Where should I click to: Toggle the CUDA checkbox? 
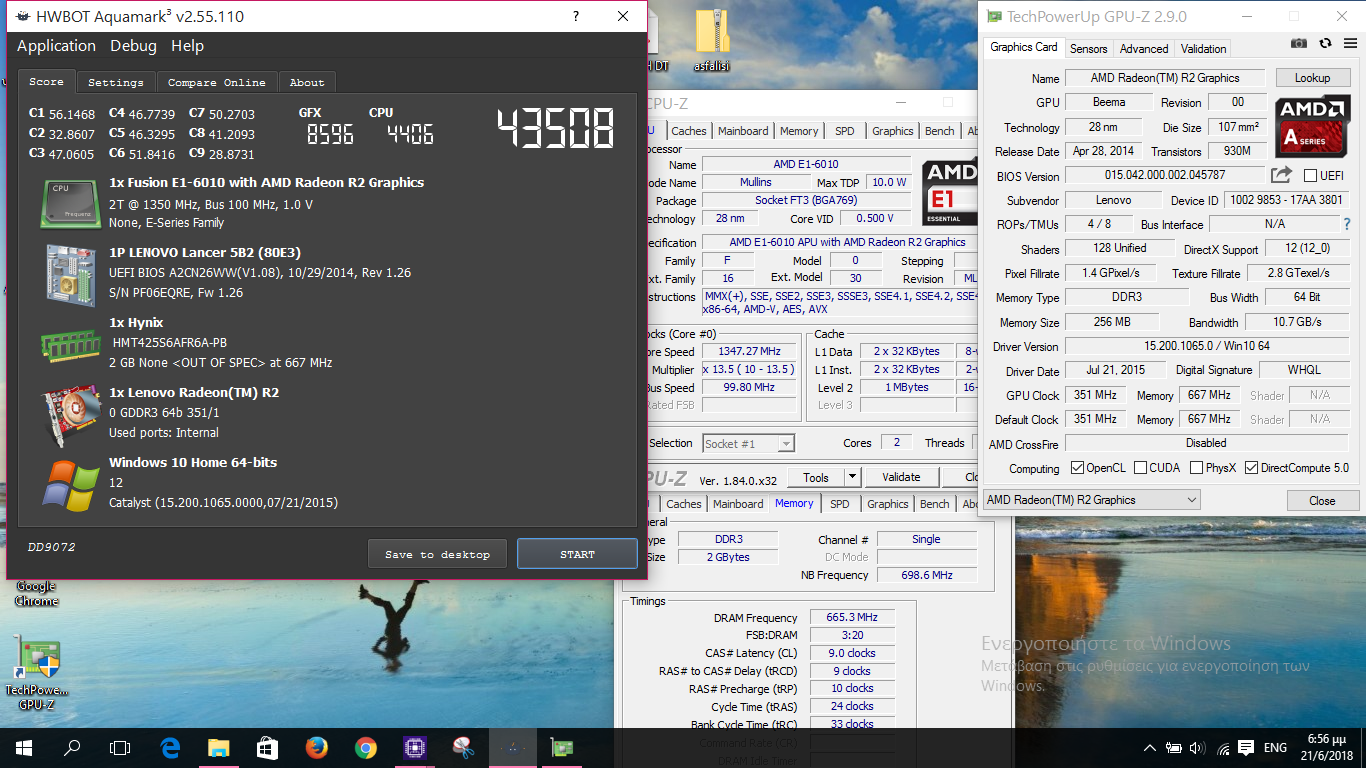coord(1140,468)
